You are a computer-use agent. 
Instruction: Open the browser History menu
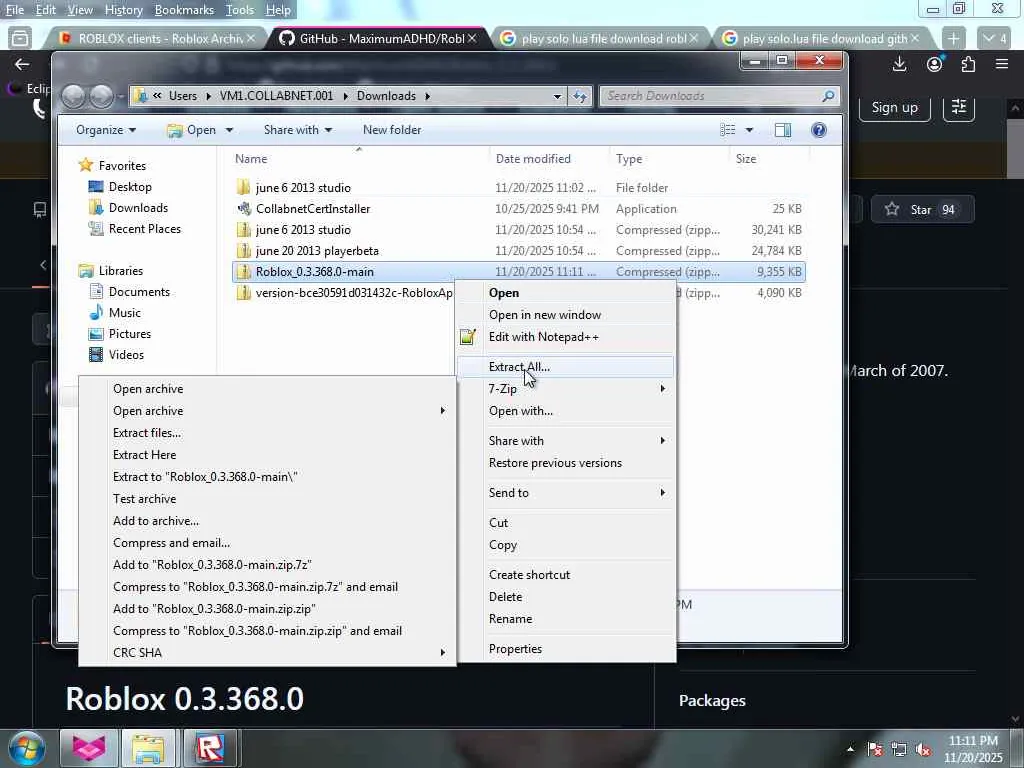pos(123,10)
